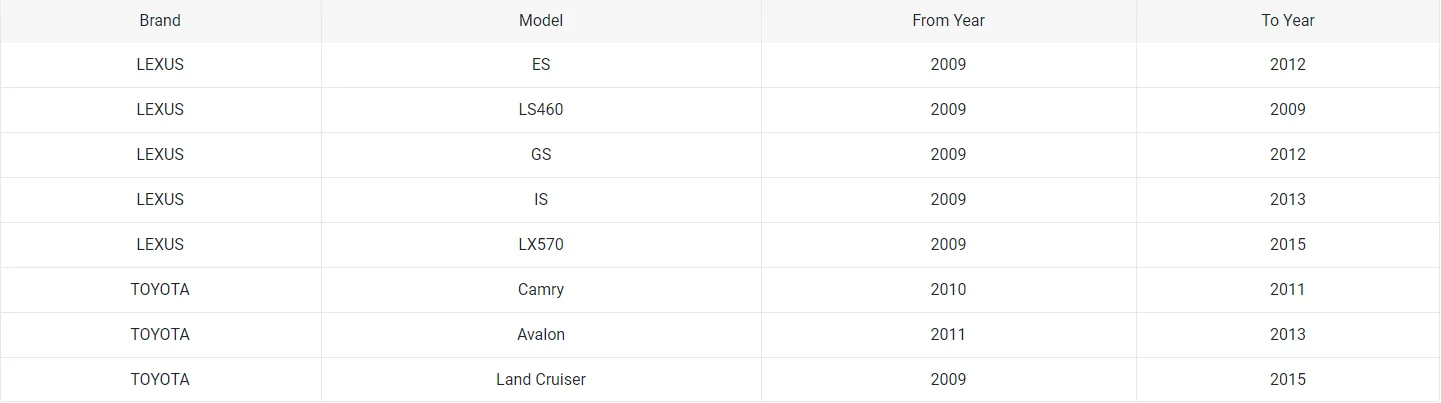
Task: Select the IS model cell
Action: click(541, 200)
